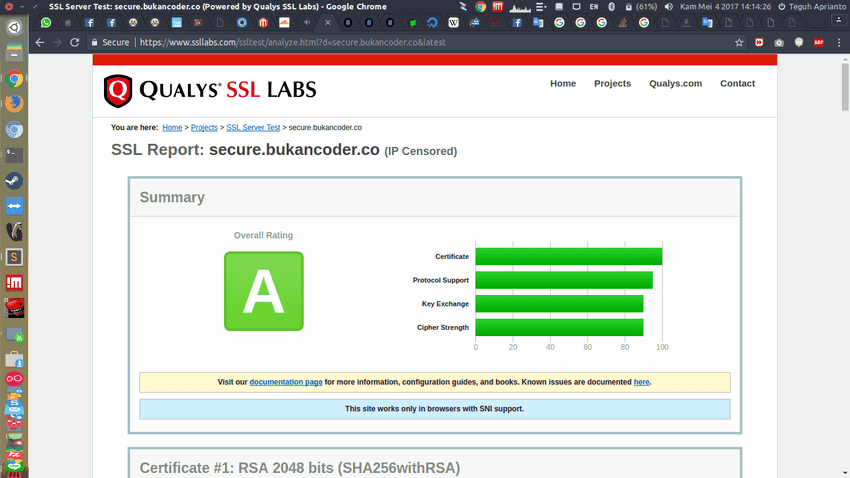Open Sublime Text from the launcher
Screen dimensions: 850x478
(x=14, y=257)
